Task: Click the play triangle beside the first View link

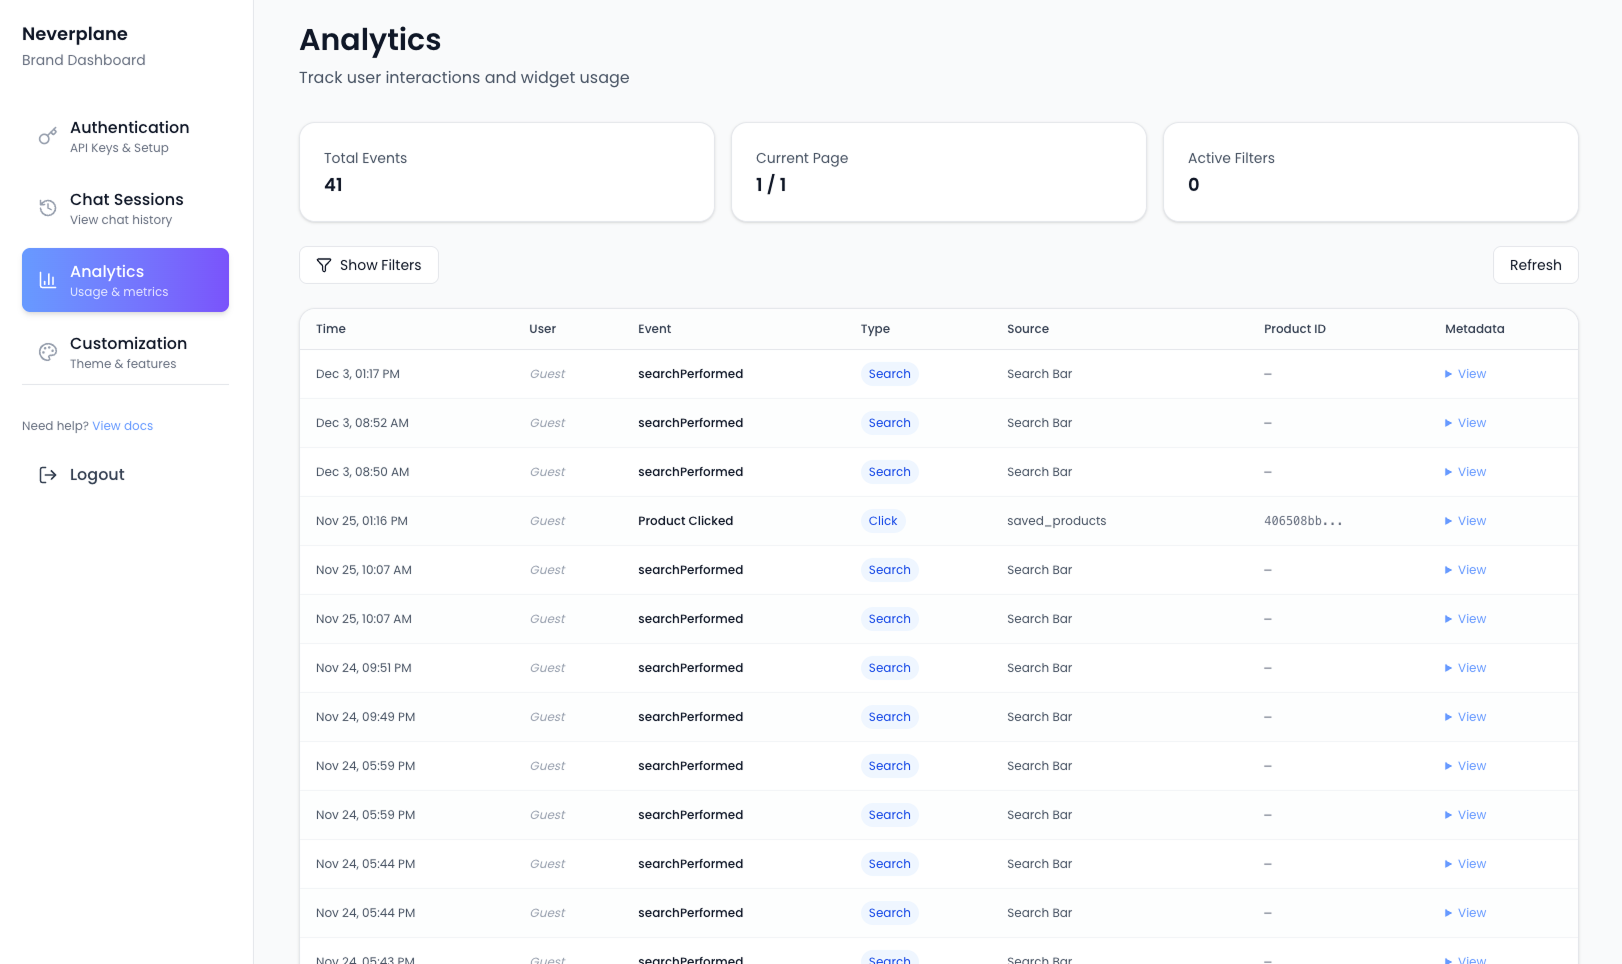Action: (x=1447, y=373)
